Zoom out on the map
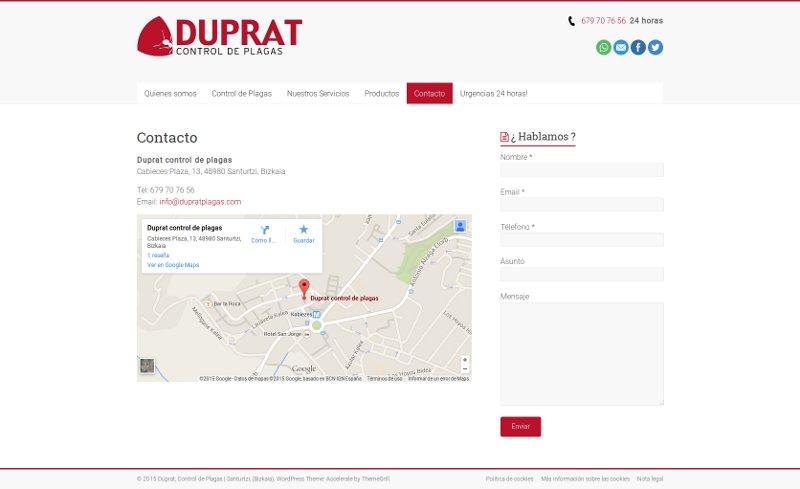 tap(465, 369)
